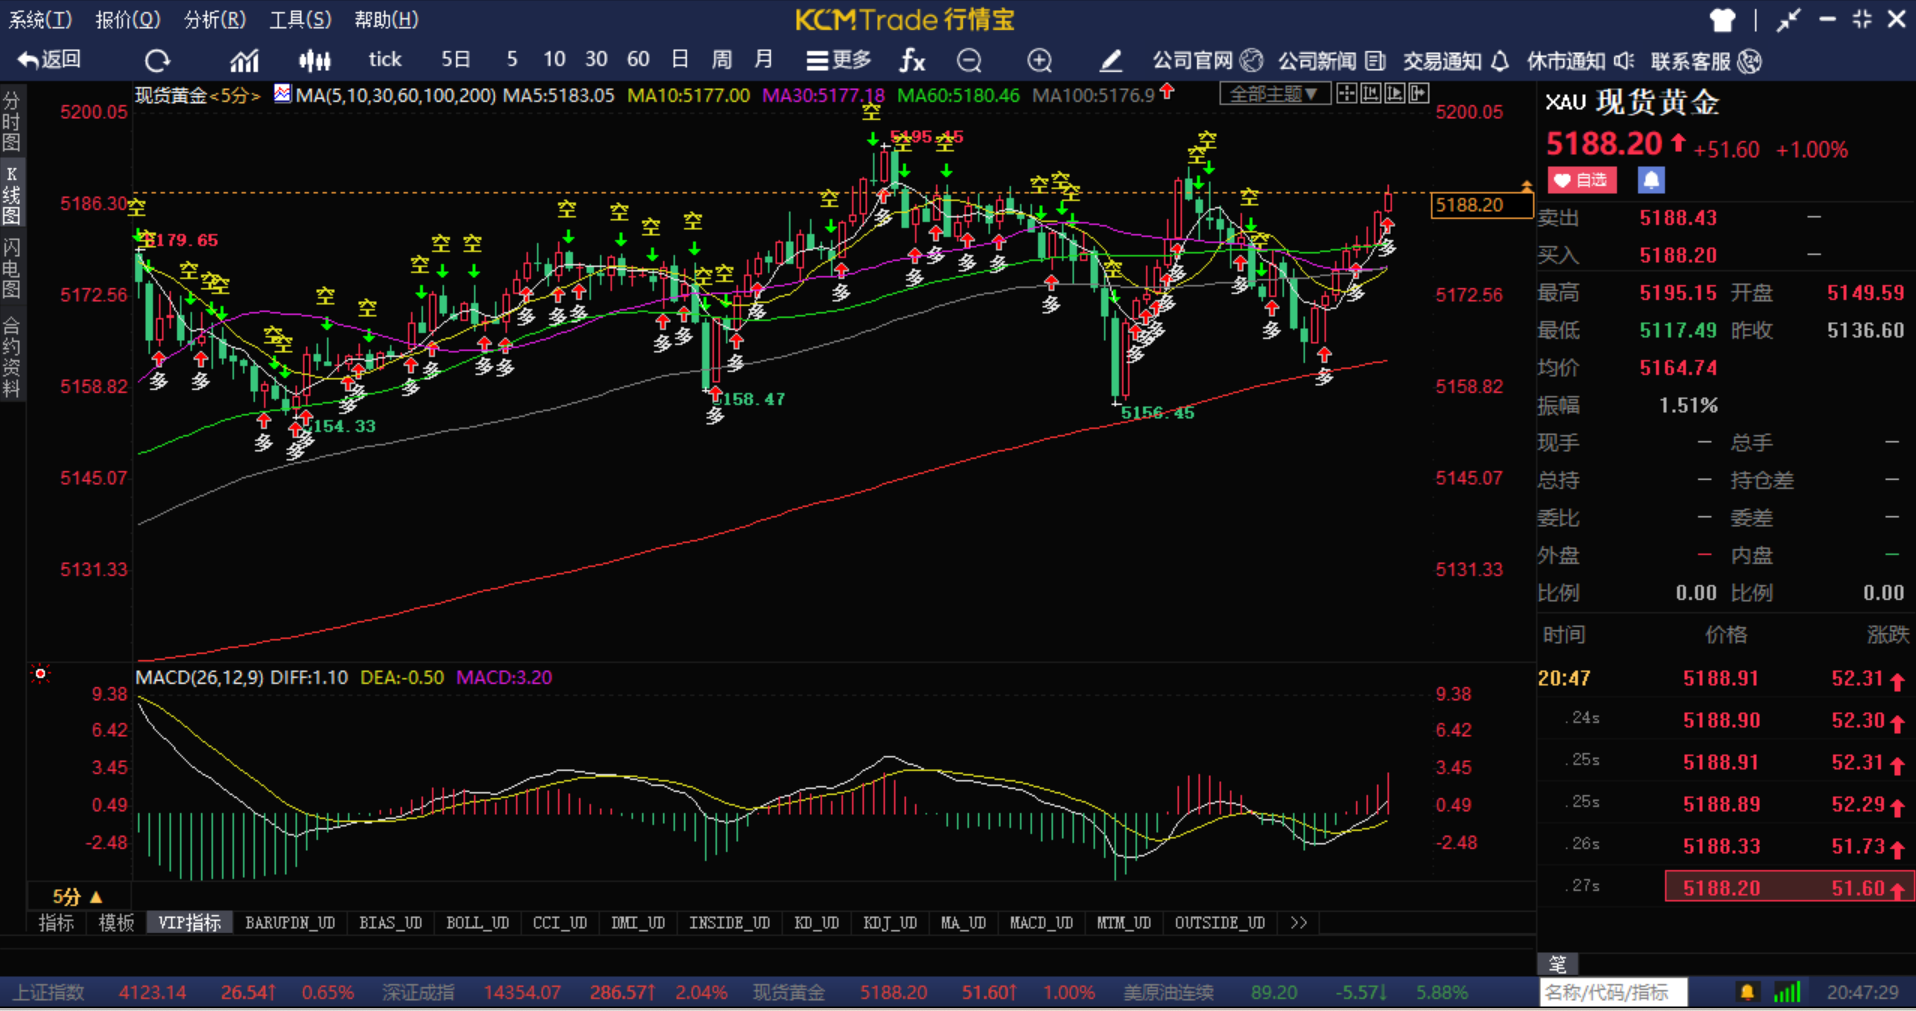The image size is (1916, 1011).
Task: Set a price alert with bell icon
Action: [1651, 180]
